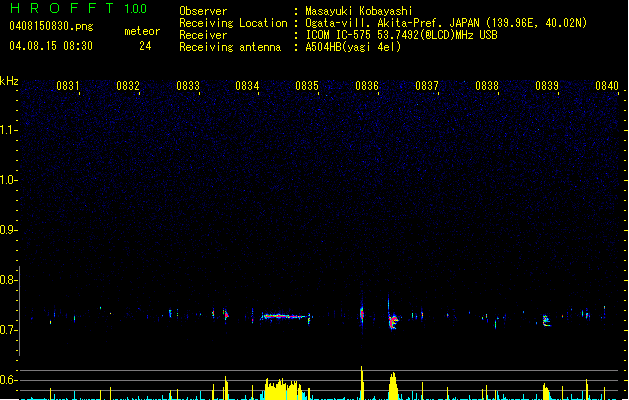Click the 1.0 kHz frequency axis label
The height and width of the screenshot is (400, 629).
click(9, 180)
